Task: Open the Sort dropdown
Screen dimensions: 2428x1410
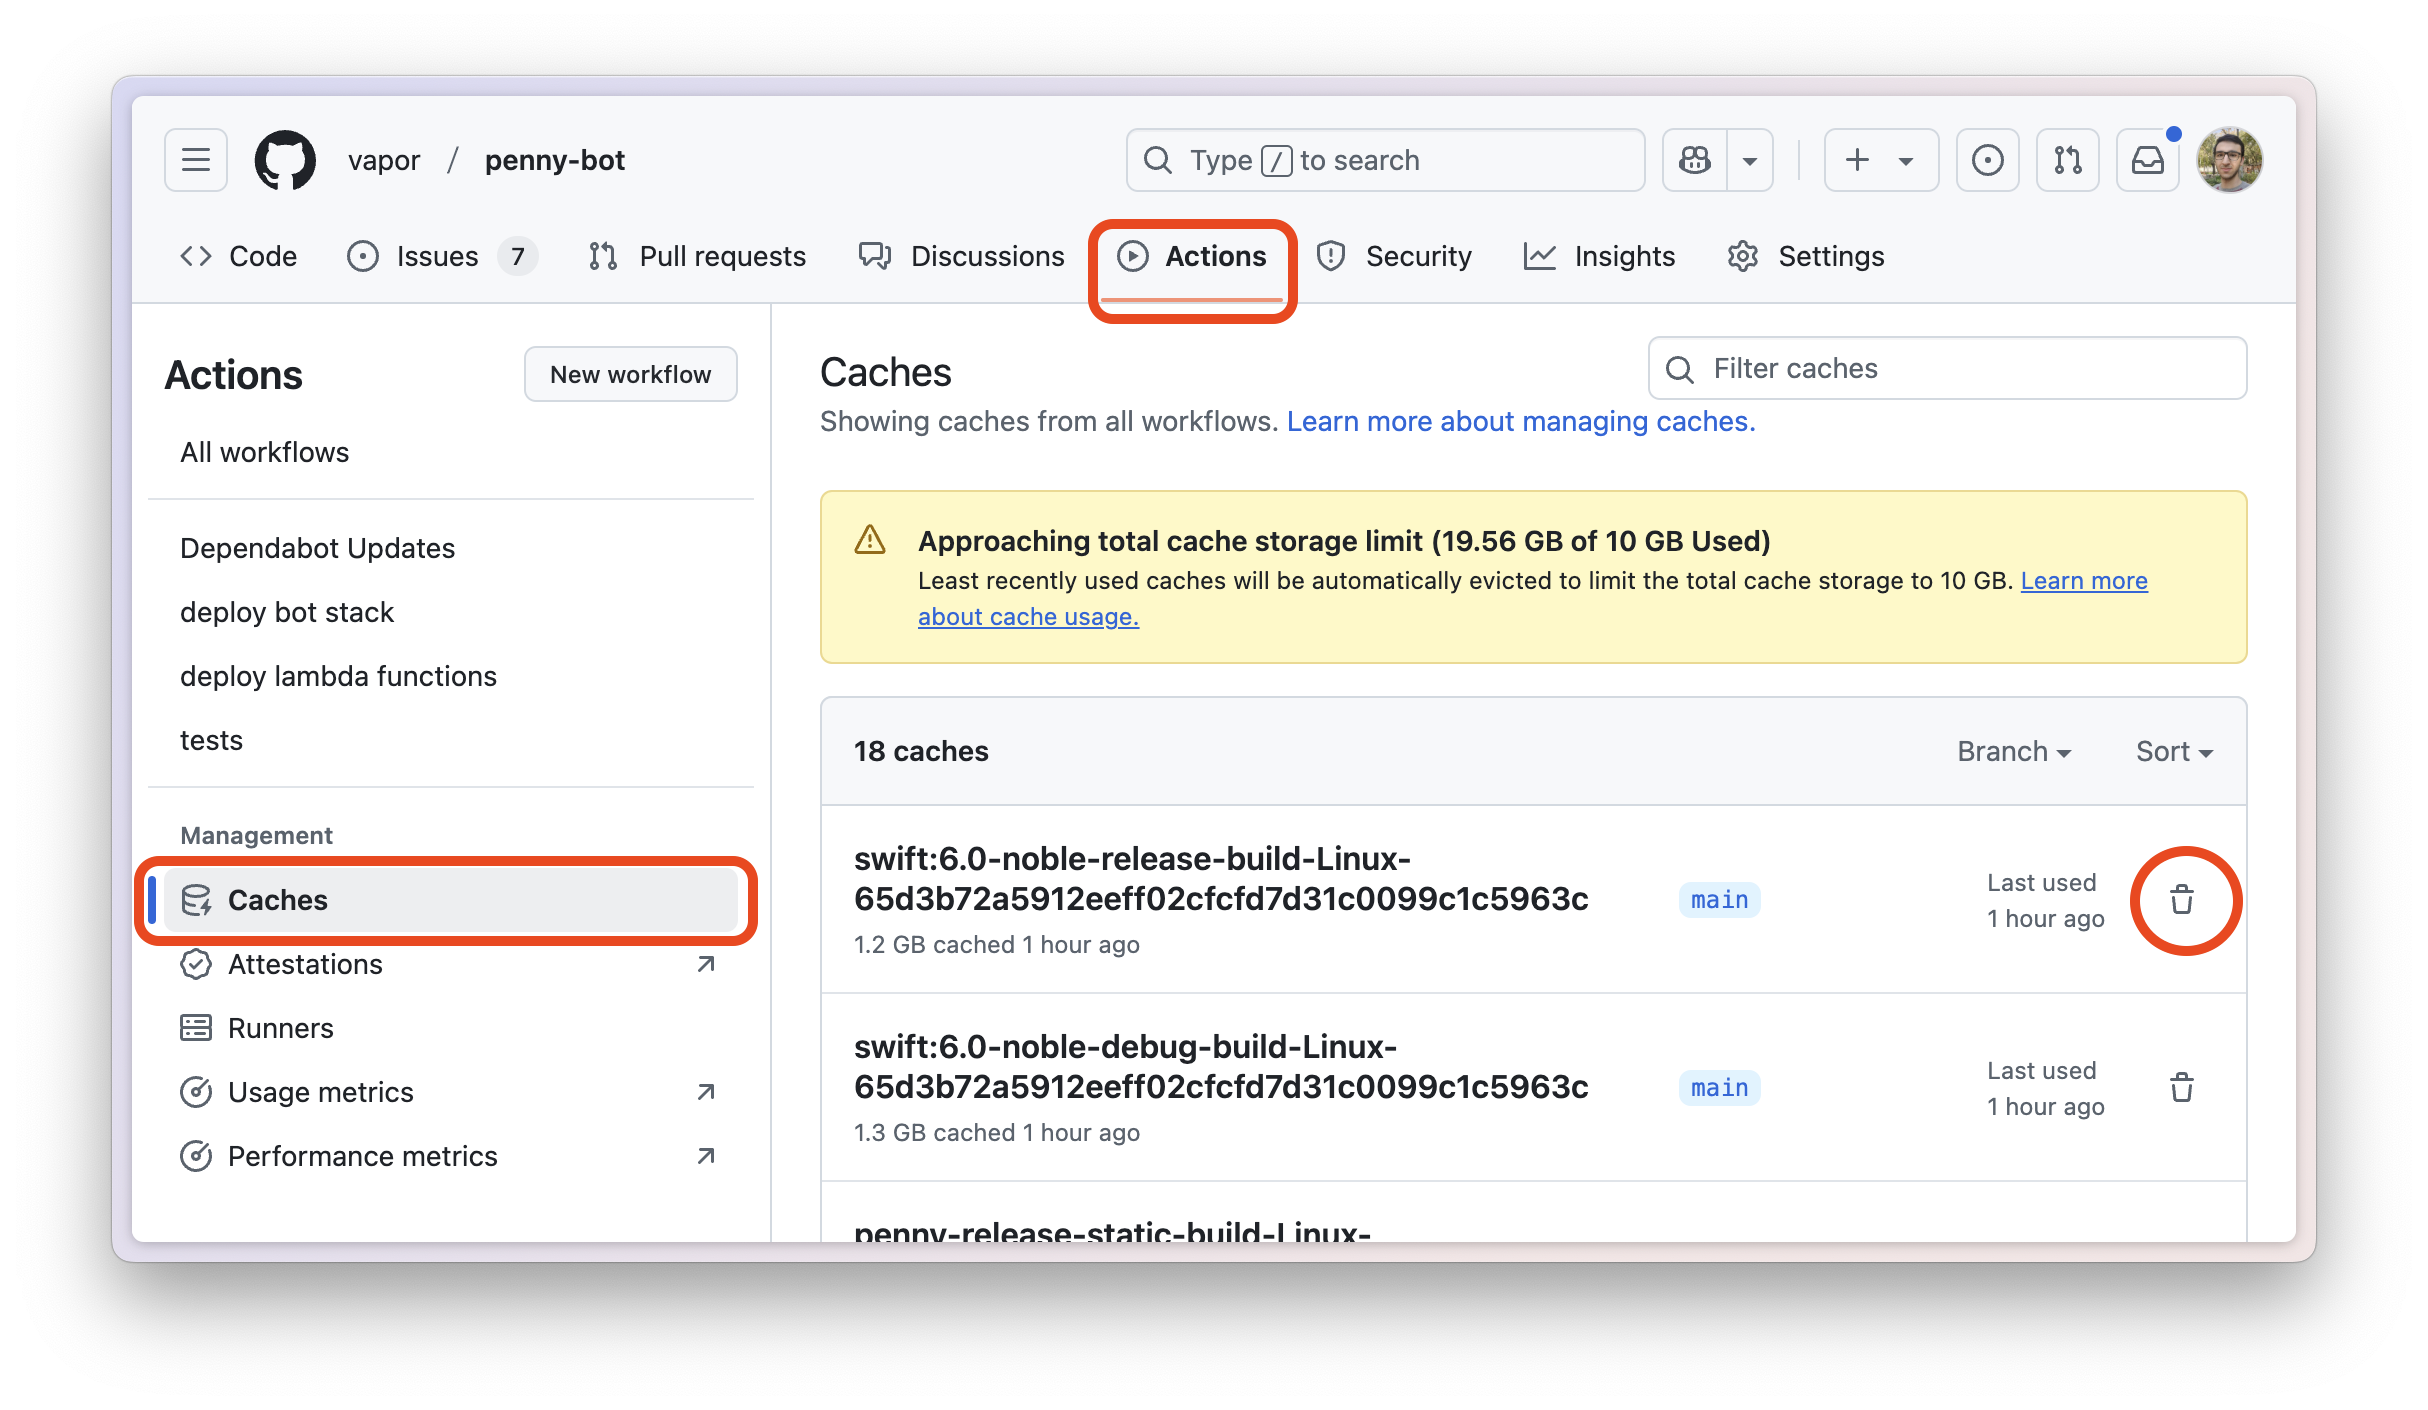Action: (x=2174, y=752)
